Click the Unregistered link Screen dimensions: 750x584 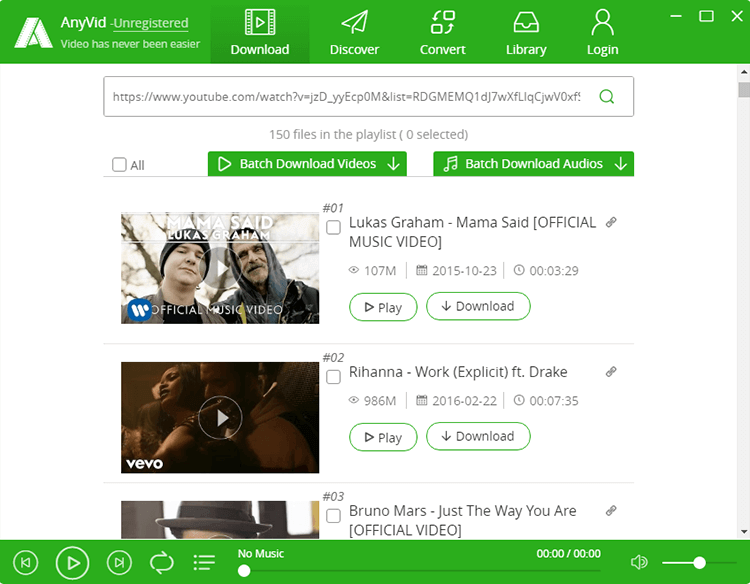click(x=151, y=23)
